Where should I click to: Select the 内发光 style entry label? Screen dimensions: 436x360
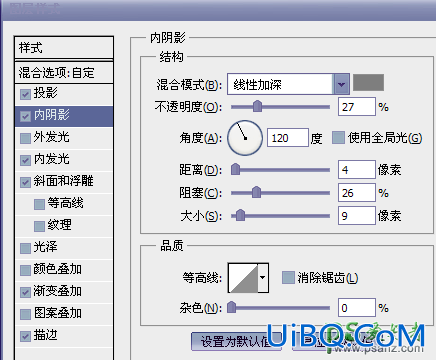52,159
